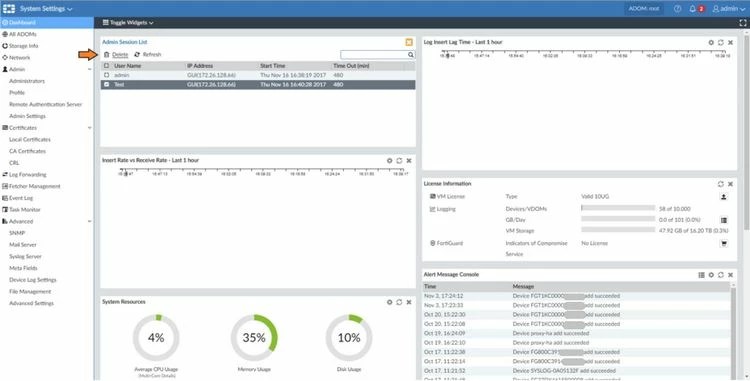750x381 pixels.
Task: Open Device Log Settings item
Action: (33, 280)
